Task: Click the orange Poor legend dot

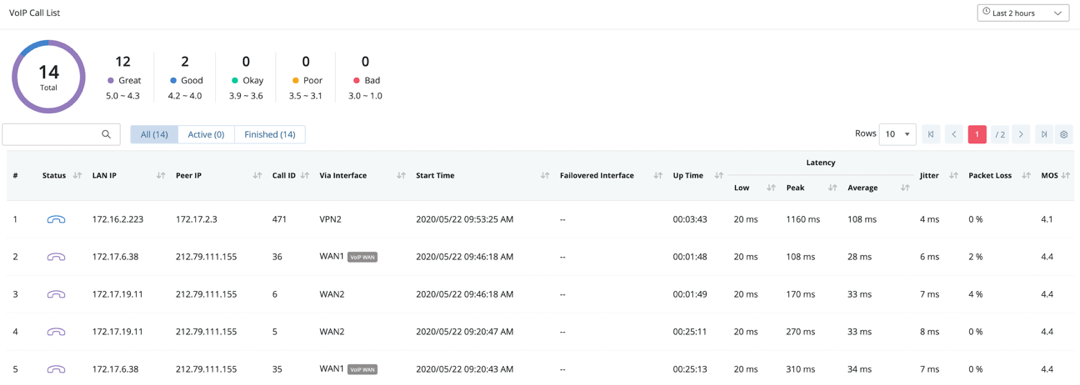Action: pyautogui.click(x=295, y=81)
